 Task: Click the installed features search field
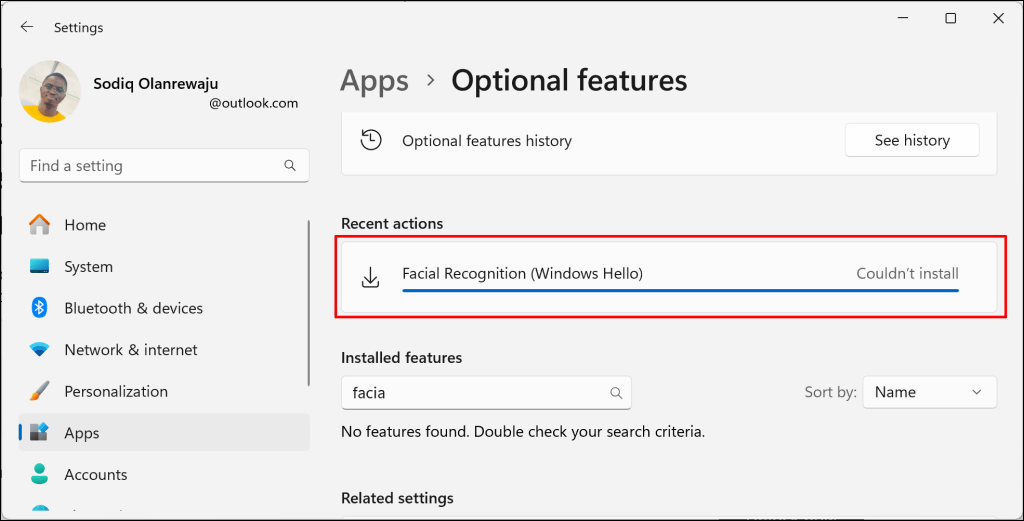[x=475, y=393]
